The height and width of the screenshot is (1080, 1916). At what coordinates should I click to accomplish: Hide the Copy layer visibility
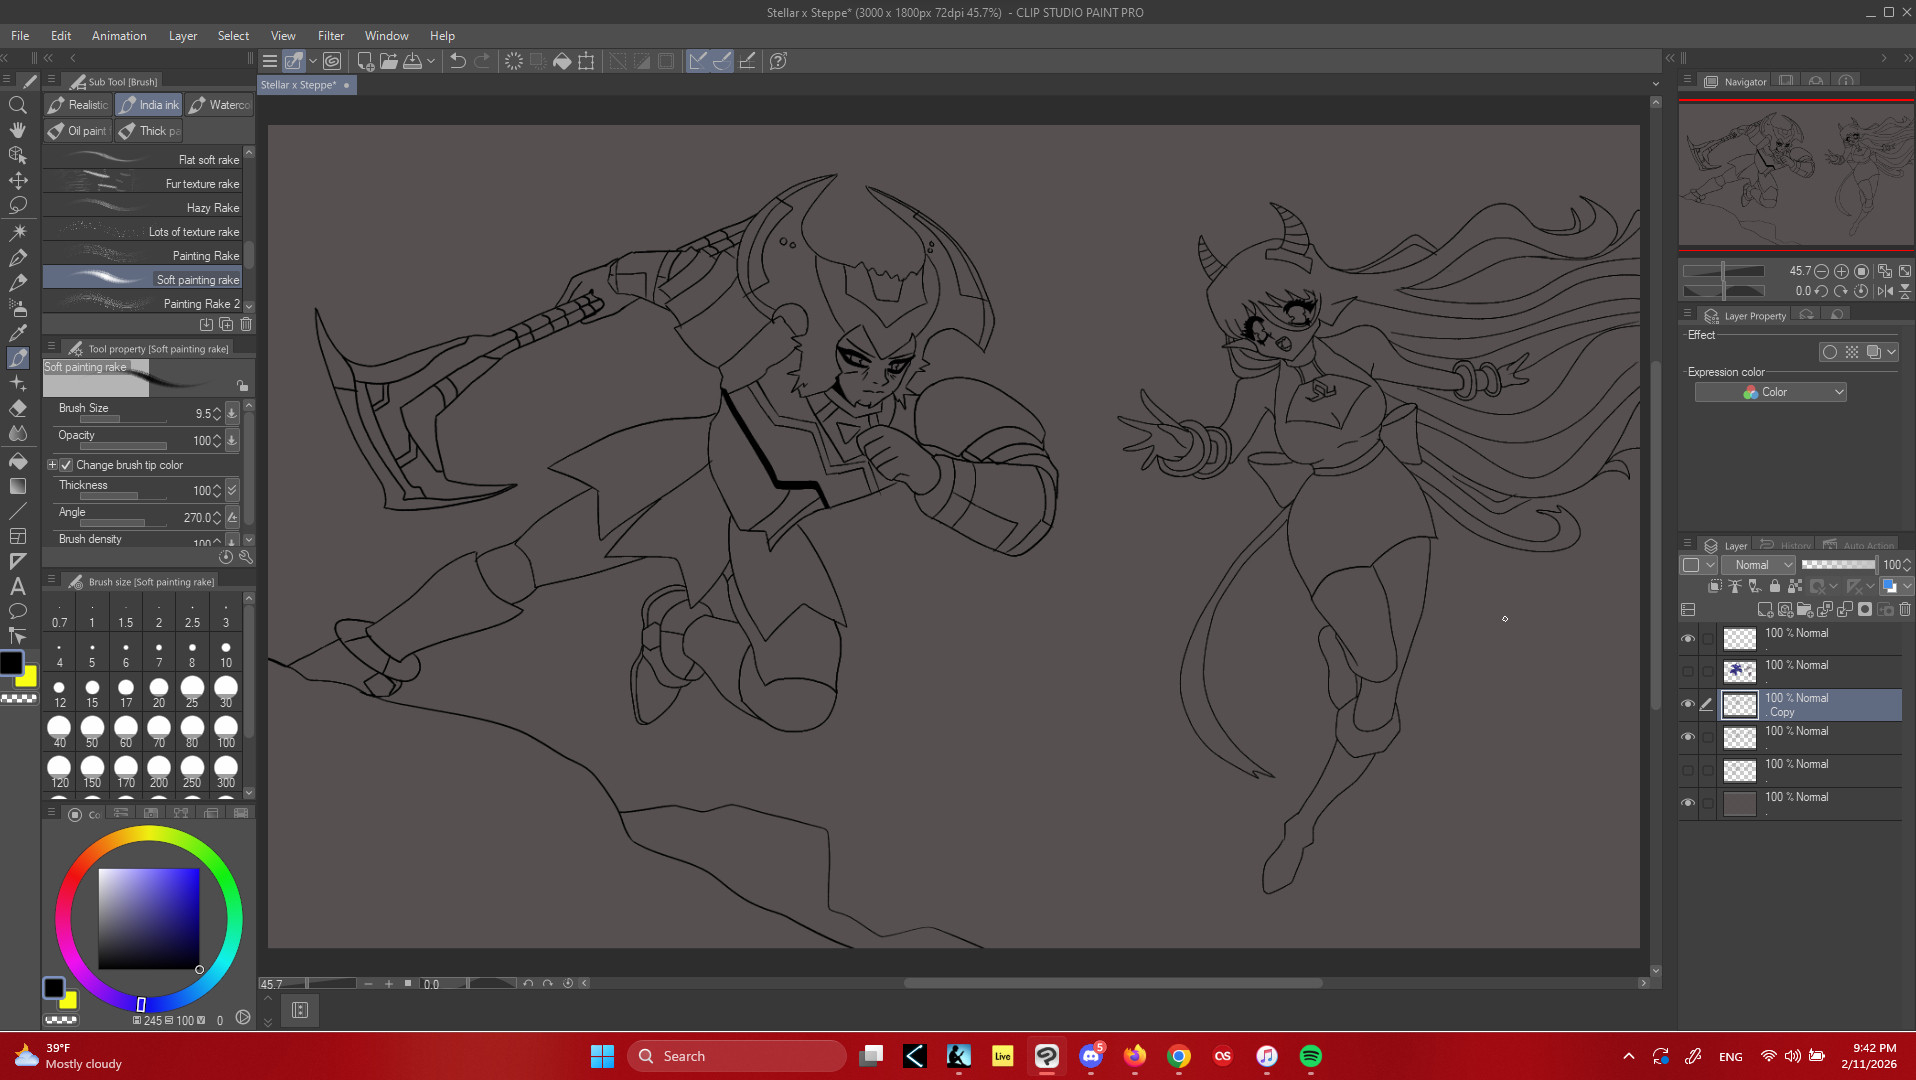tap(1688, 704)
